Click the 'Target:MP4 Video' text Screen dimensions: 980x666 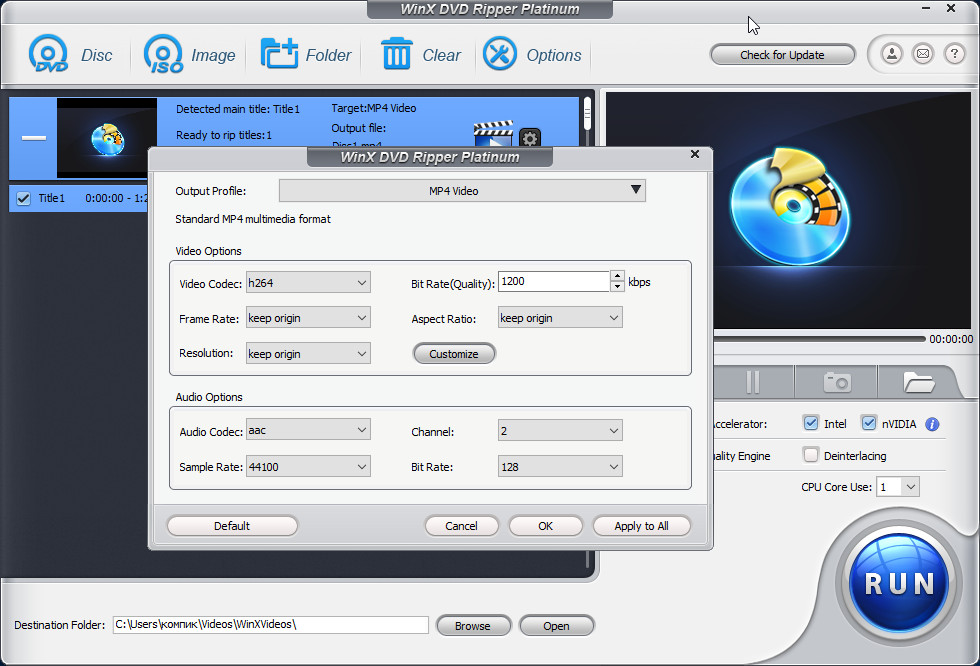[x=373, y=108]
